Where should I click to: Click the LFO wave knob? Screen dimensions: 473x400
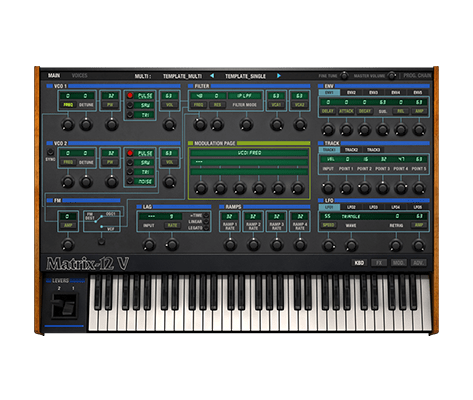coord(351,245)
